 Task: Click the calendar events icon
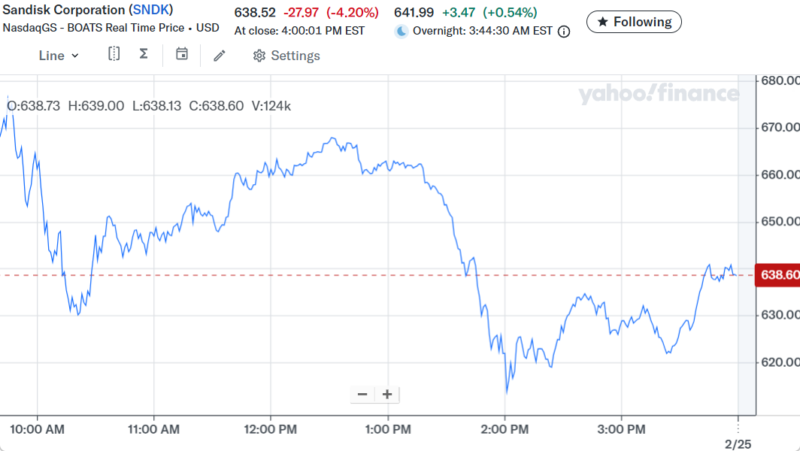(x=181, y=54)
